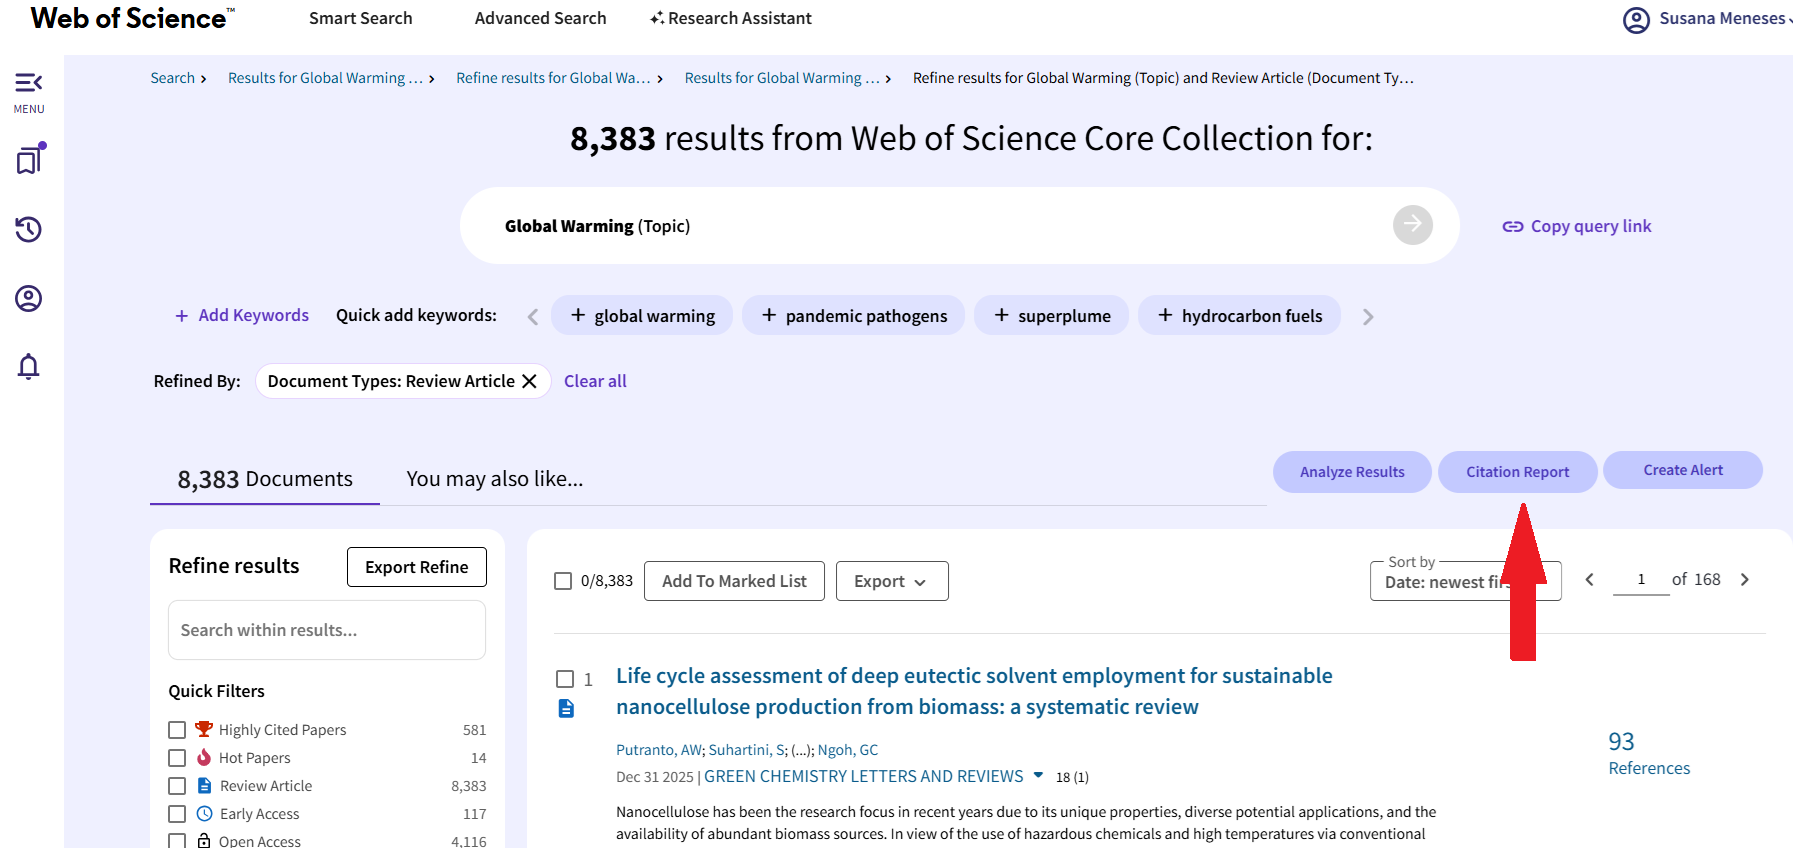Click the Search within results field

[x=326, y=630]
